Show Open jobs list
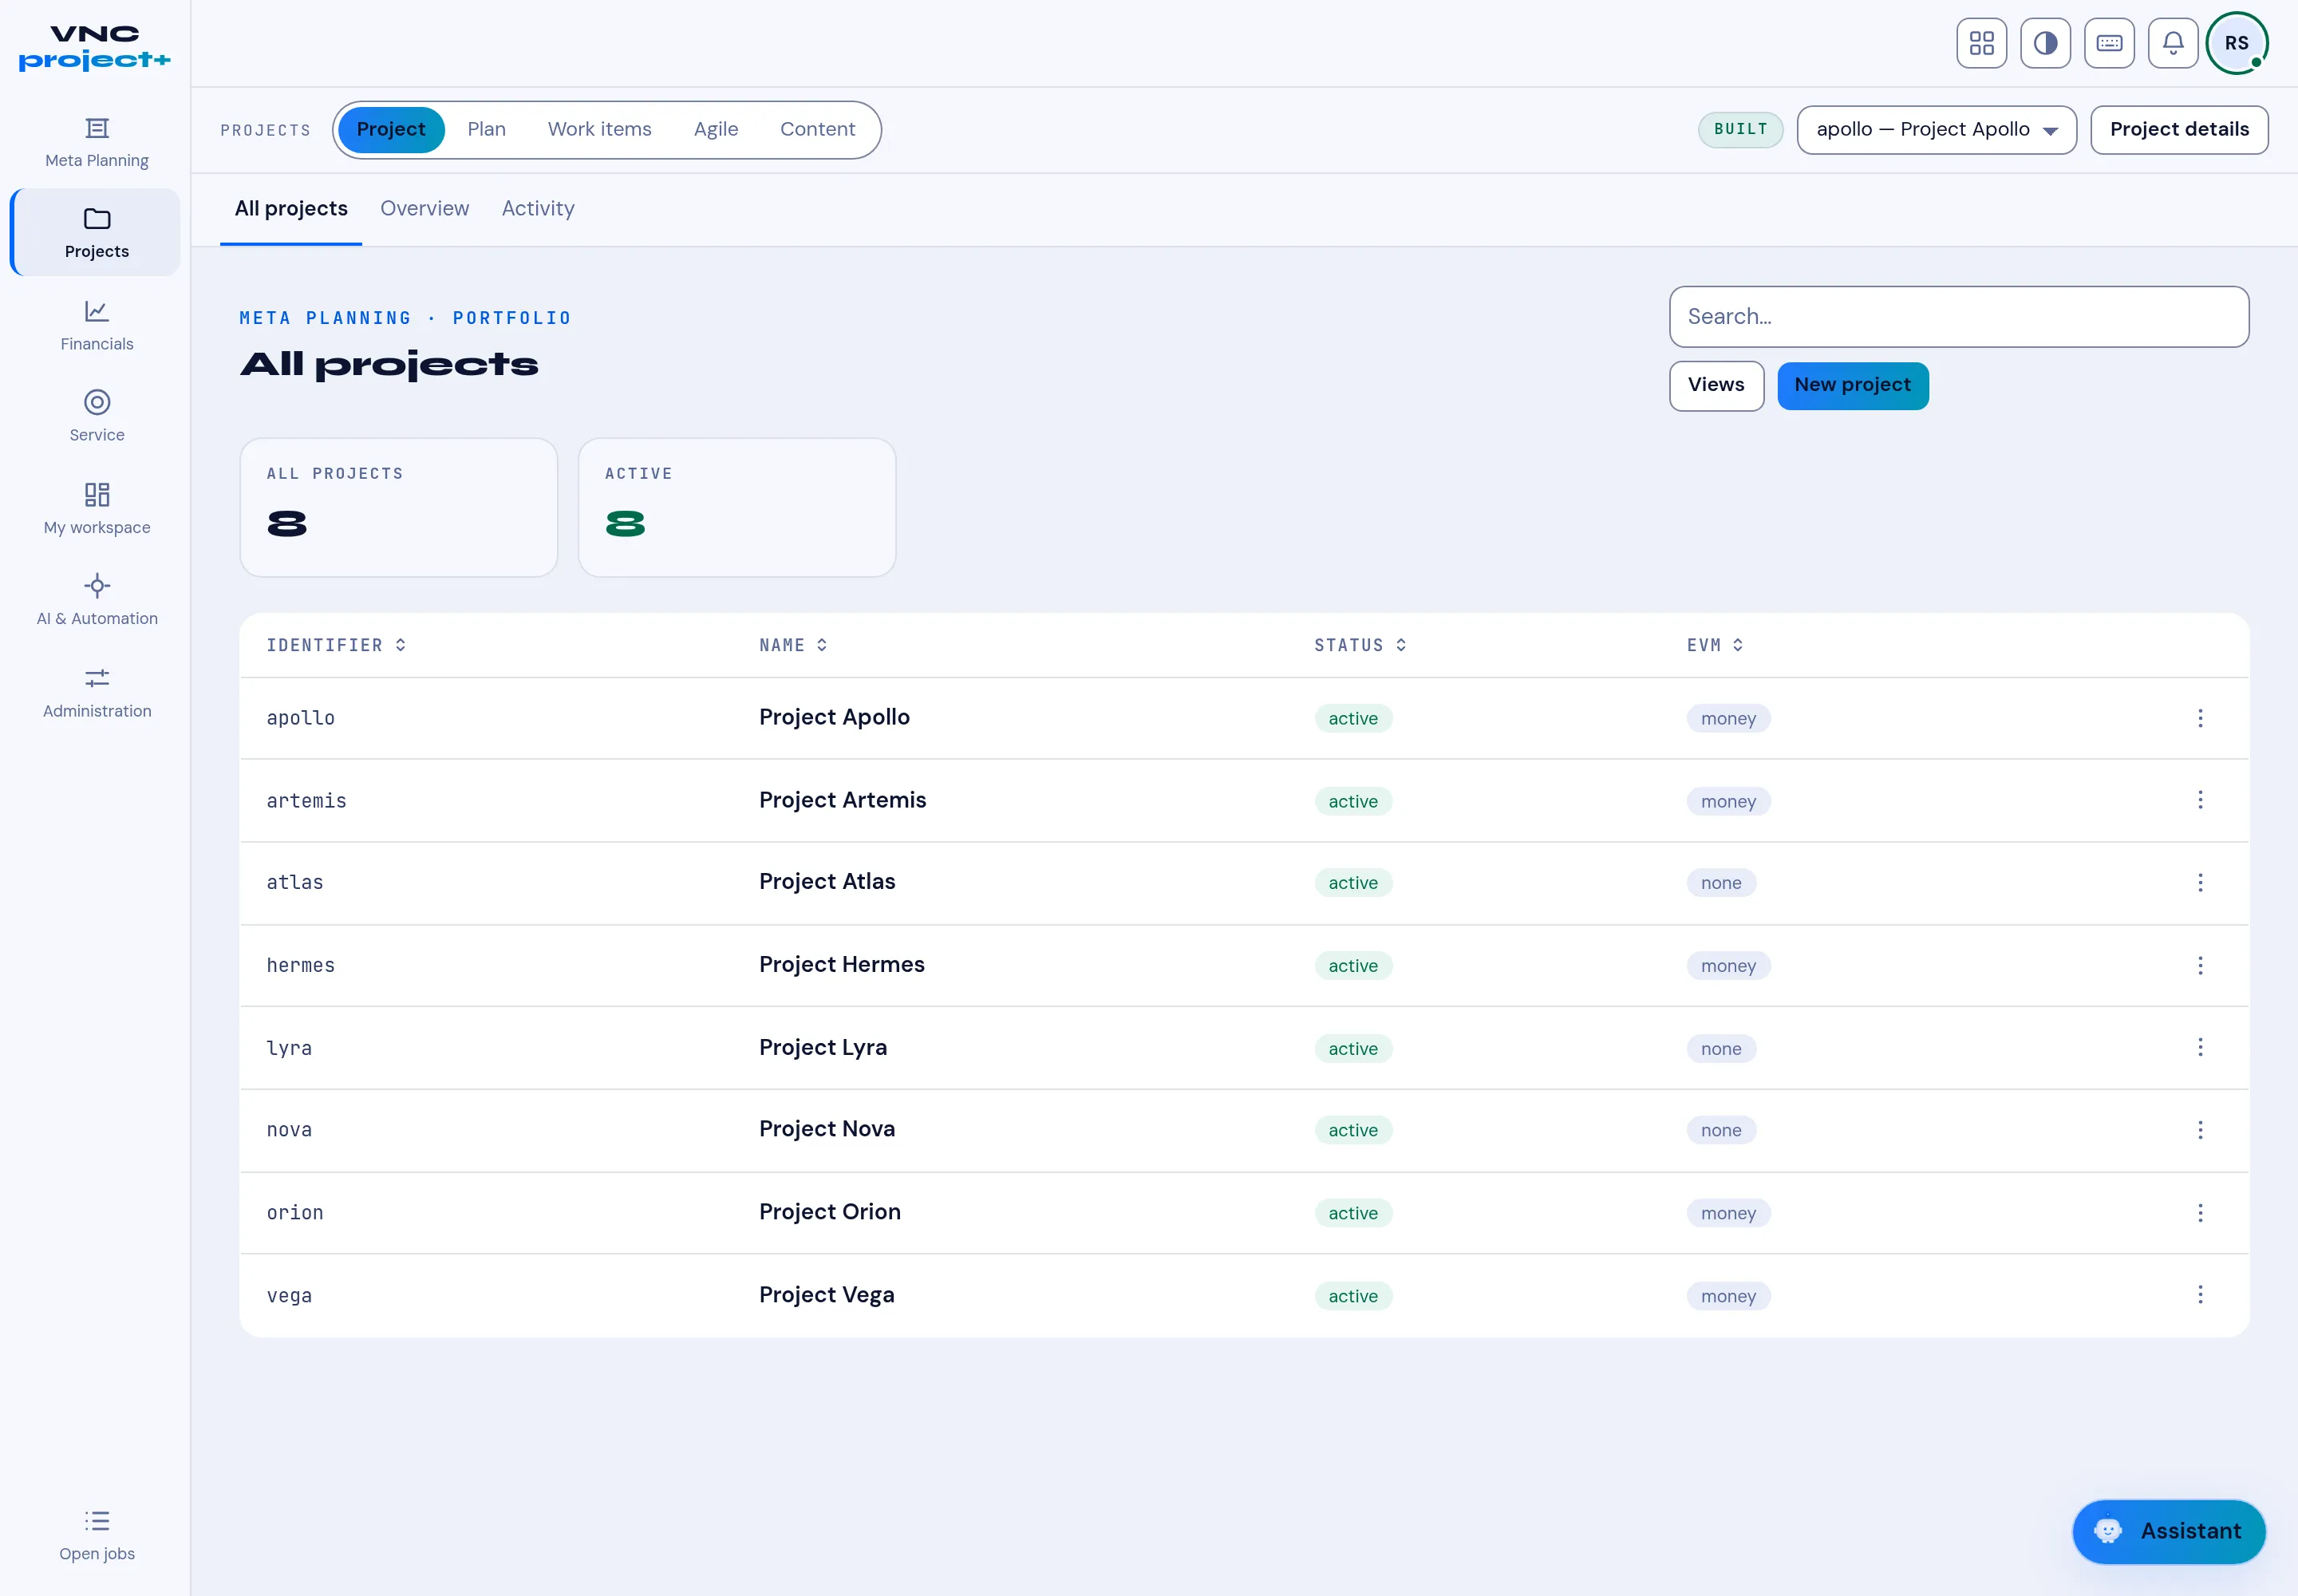 (96, 1535)
